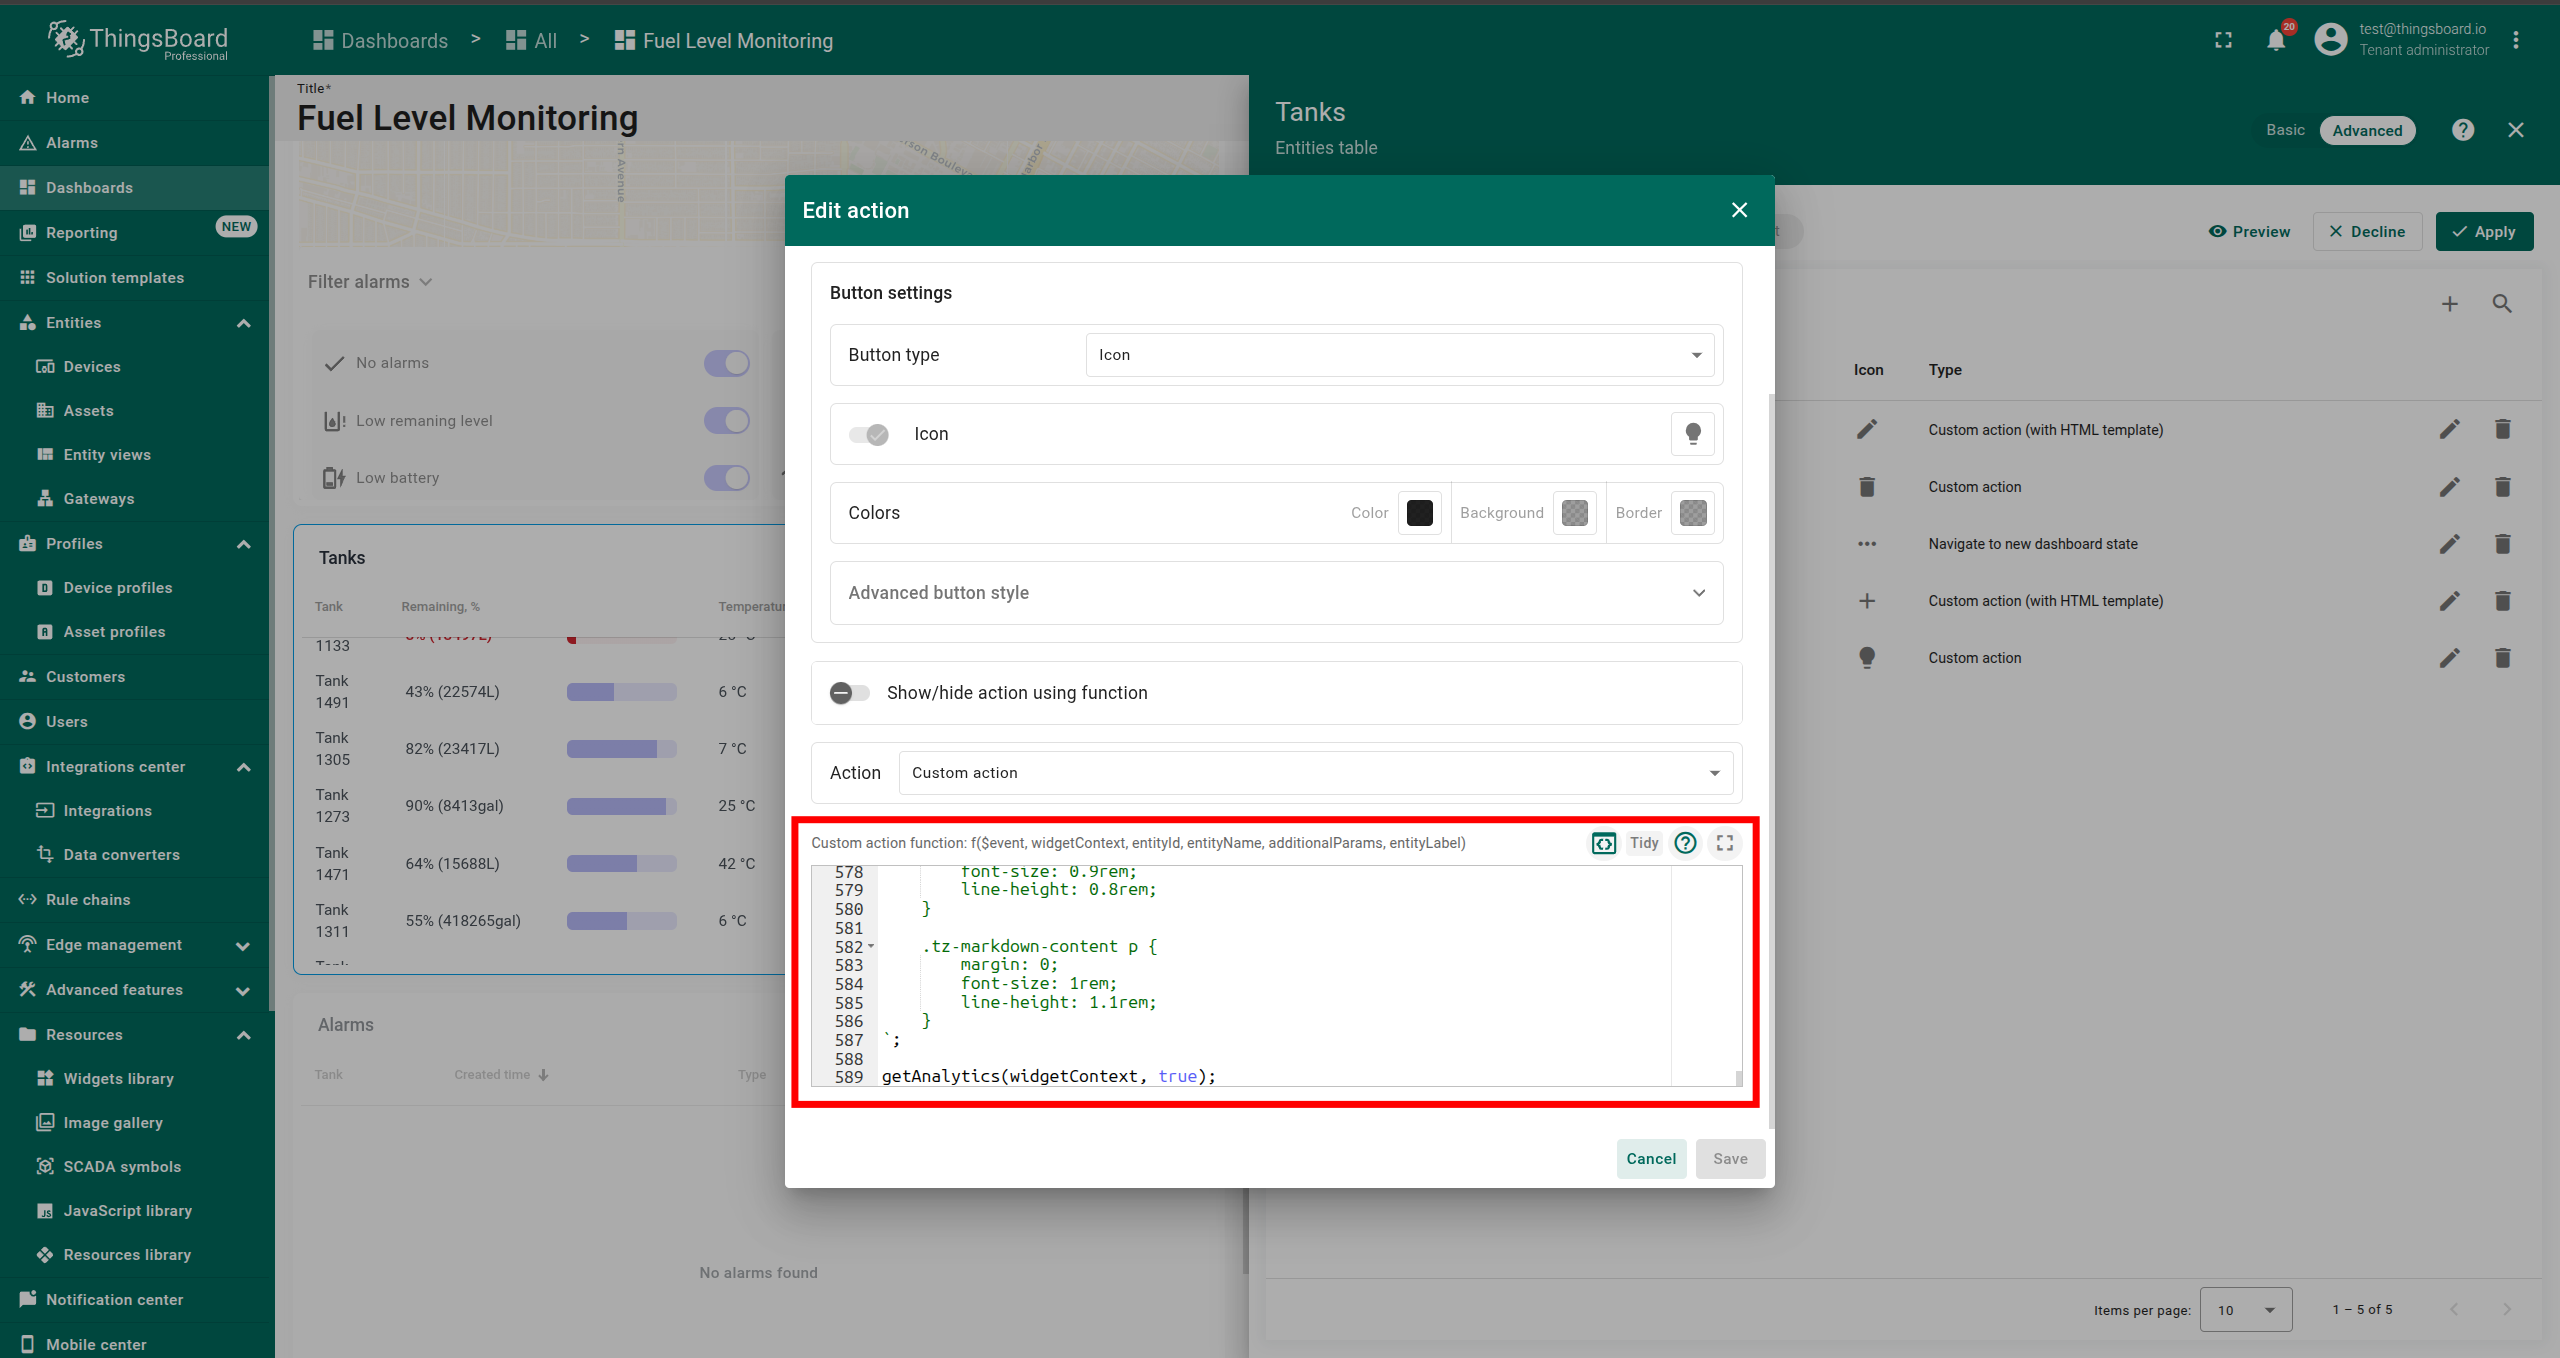The height and width of the screenshot is (1358, 2560).
Task: Toggle the Low battery alarm filter
Action: (726, 478)
